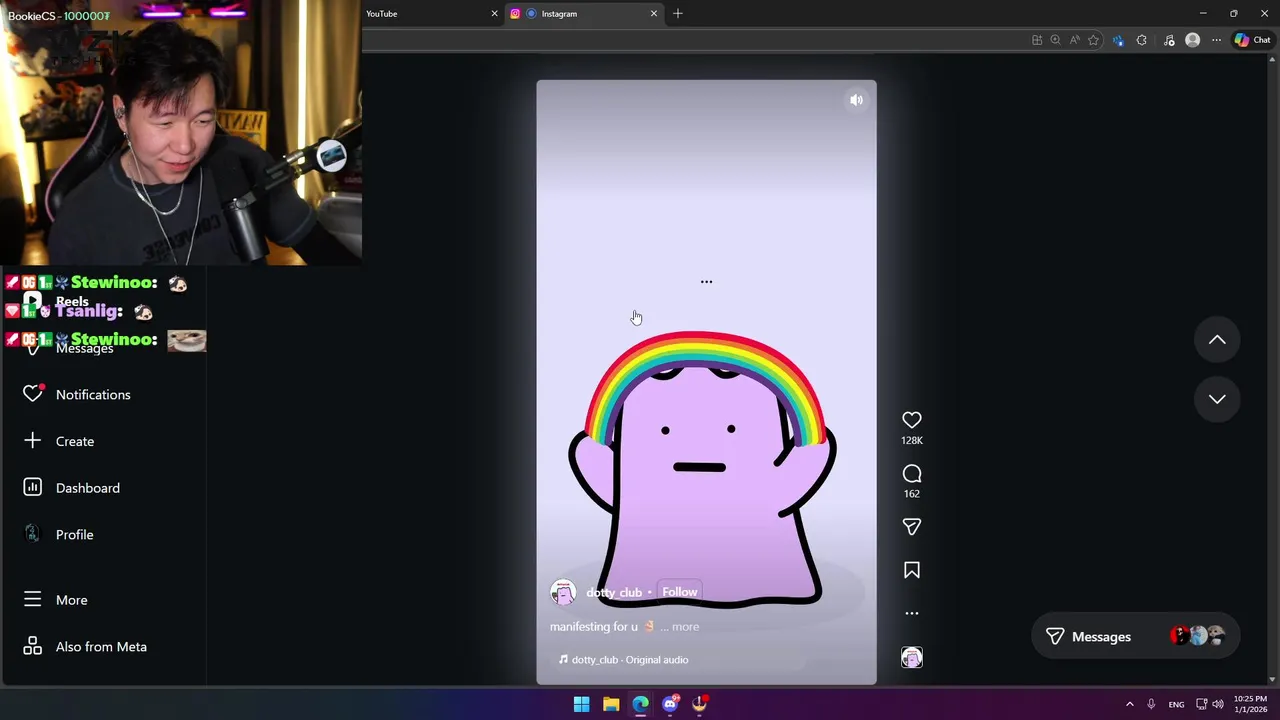This screenshot has width=1280, height=720.
Task: Click the three dots overlay inside the video
Action: point(706,282)
